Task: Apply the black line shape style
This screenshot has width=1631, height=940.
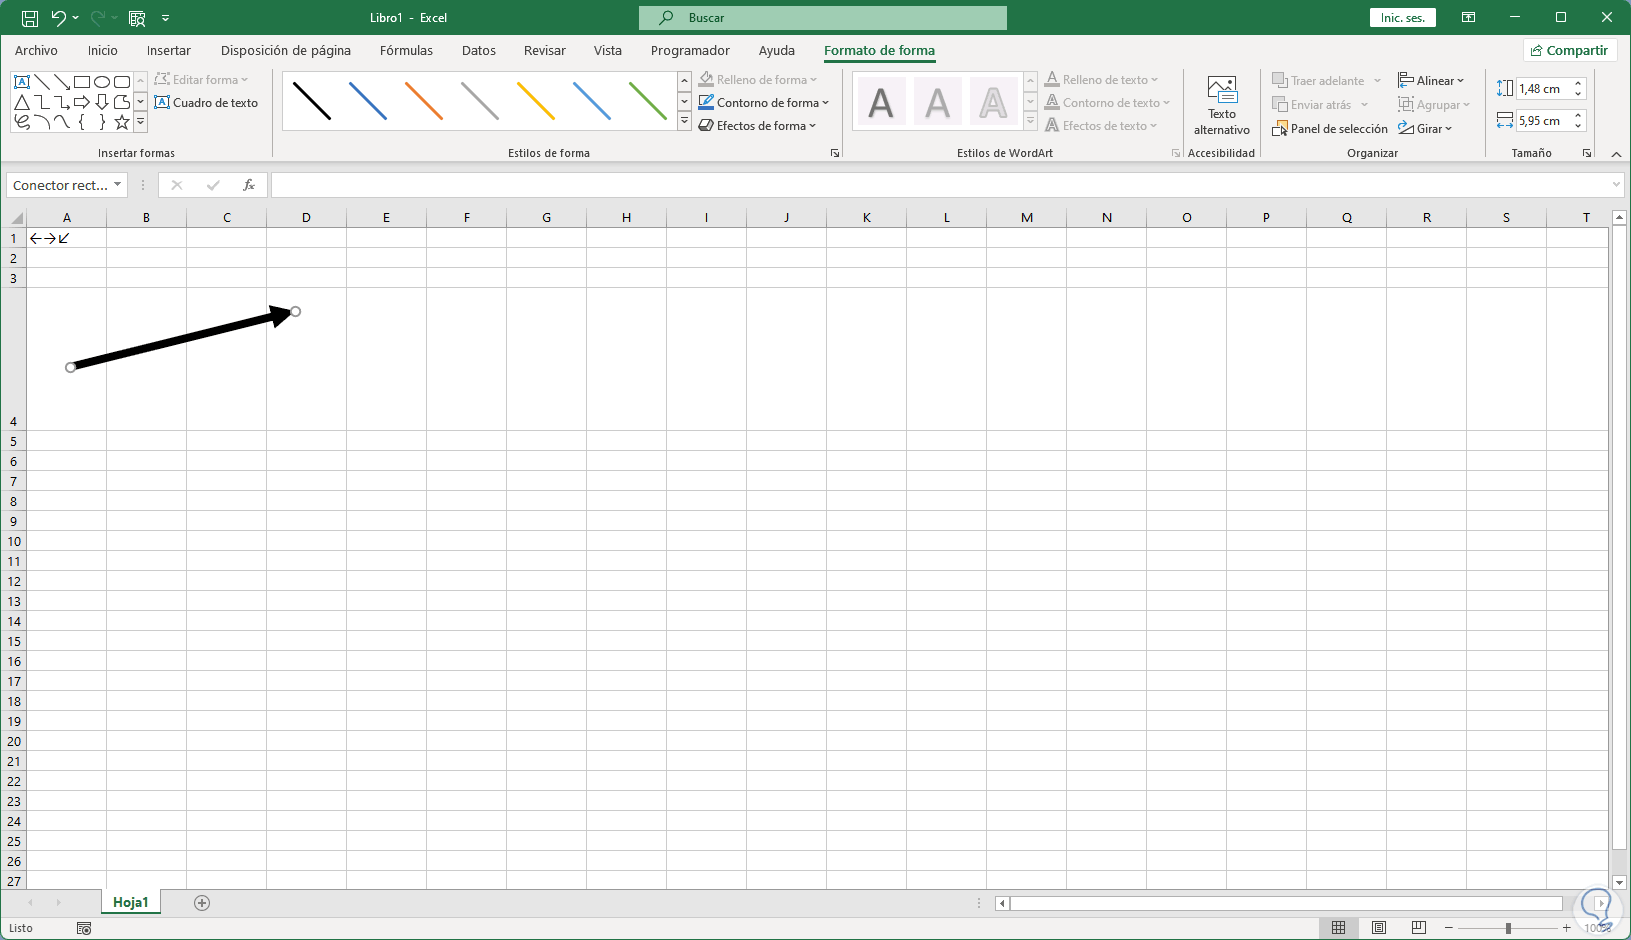Action: [x=312, y=101]
